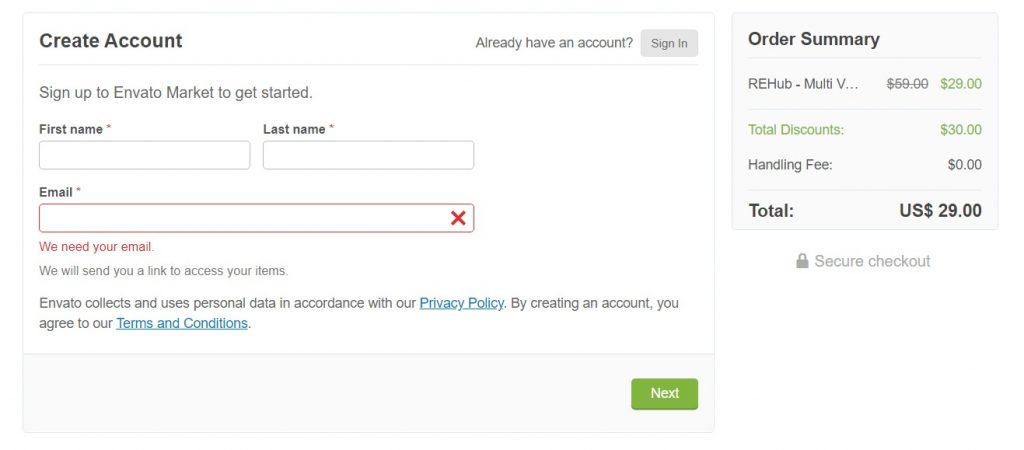The image size is (1024, 450).
Task: Click the Sign In button
Action: pyautogui.click(x=669, y=43)
